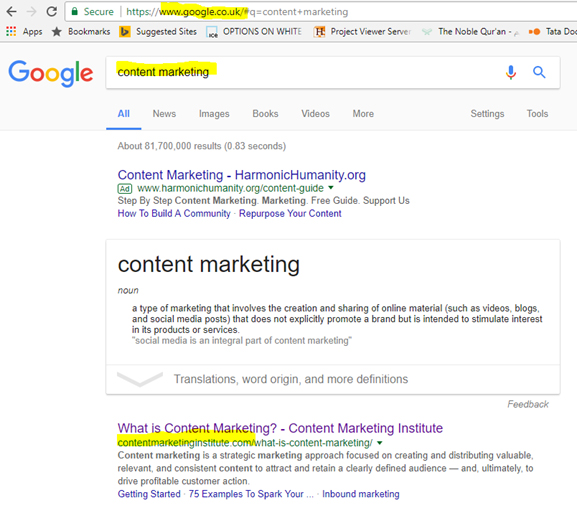Click the 'content marketing' definition heading

click(209, 264)
